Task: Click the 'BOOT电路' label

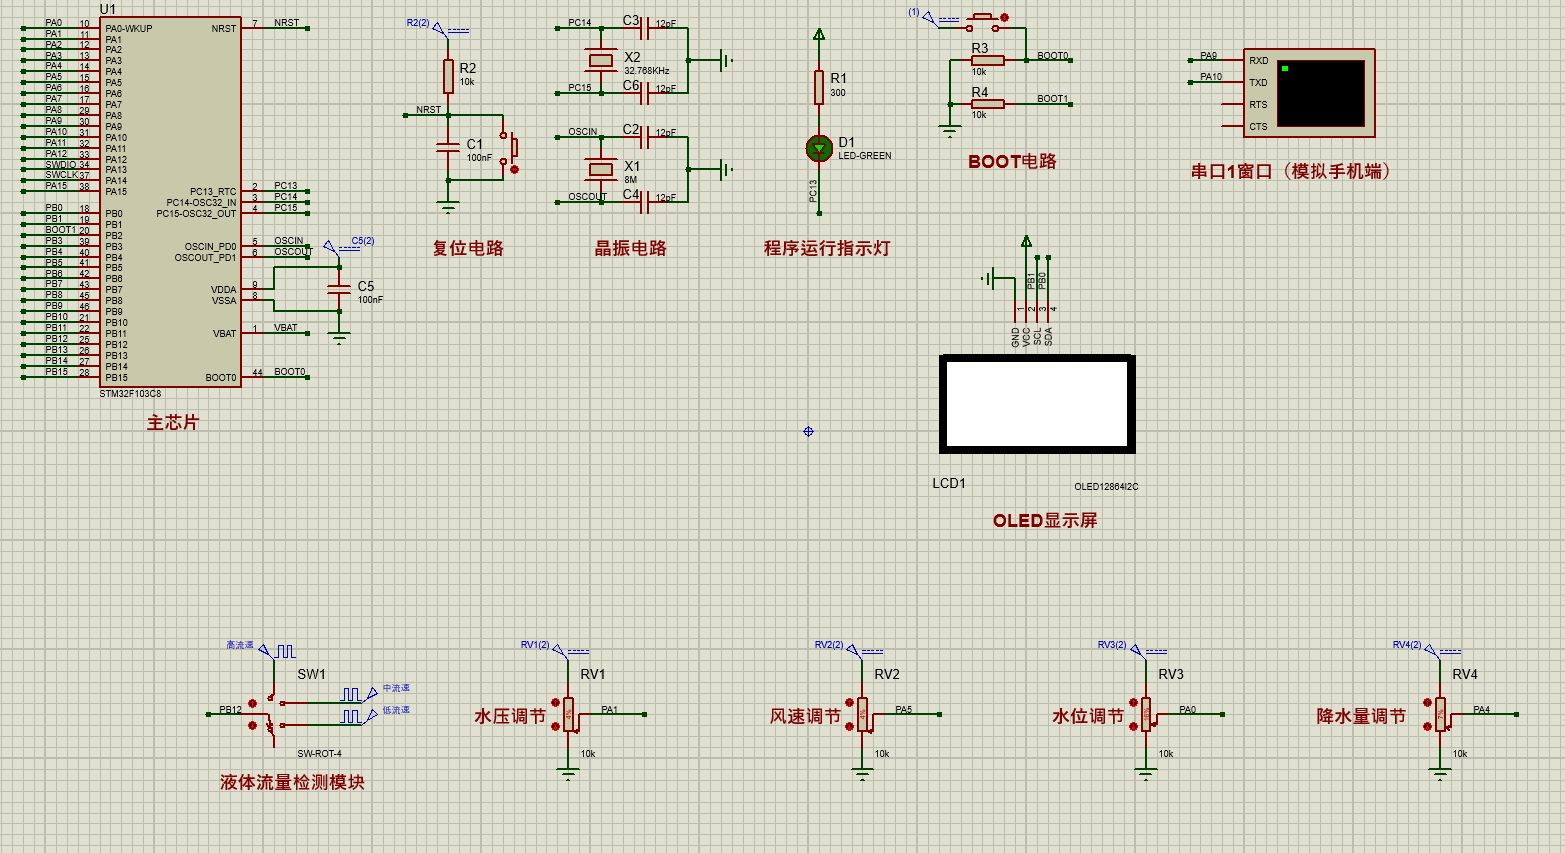Action: coord(1012,161)
